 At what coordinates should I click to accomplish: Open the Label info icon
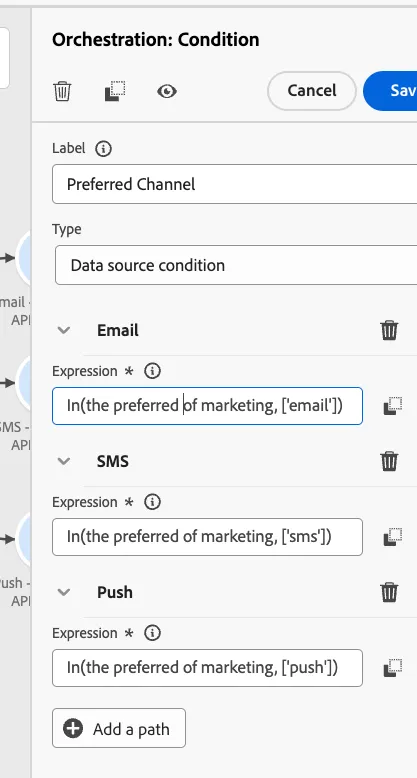tap(103, 148)
